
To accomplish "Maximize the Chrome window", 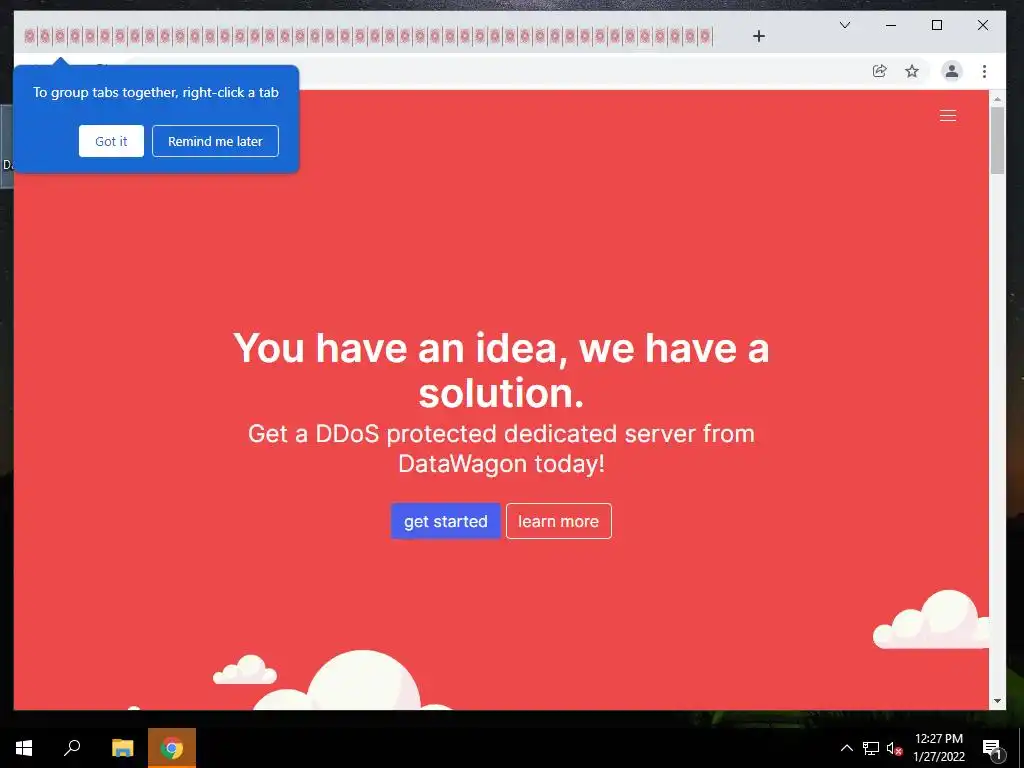I will [936, 25].
